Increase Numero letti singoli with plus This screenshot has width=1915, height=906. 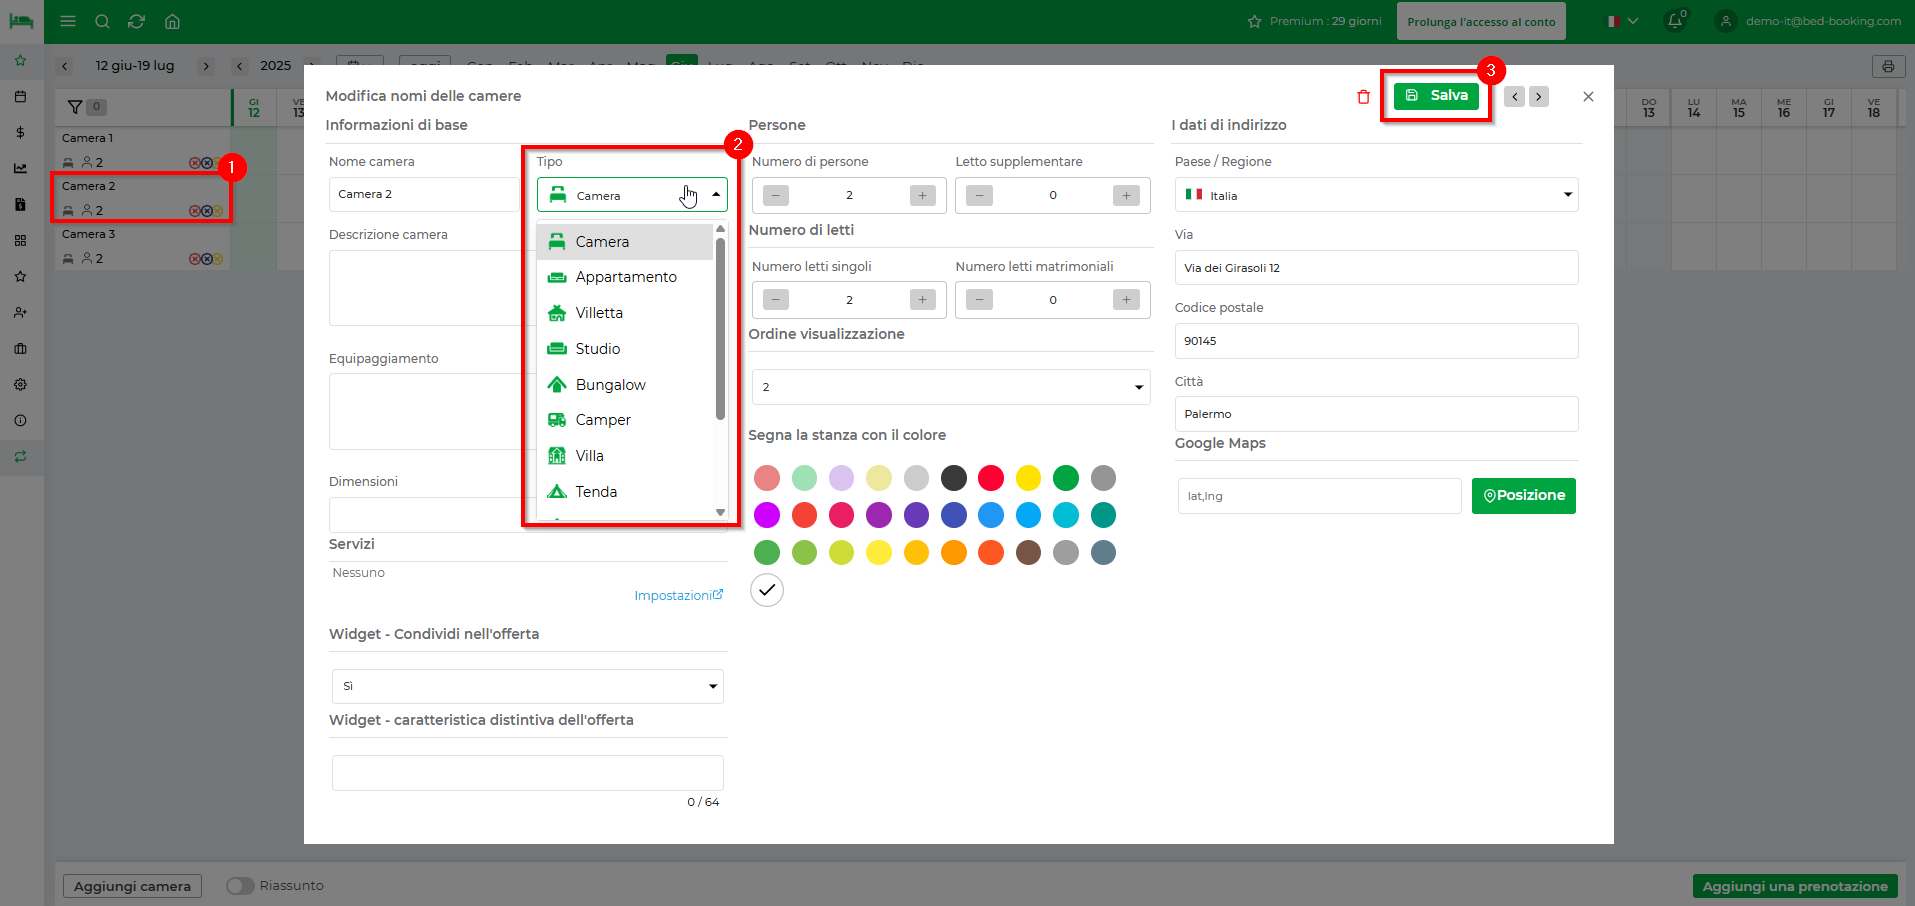coord(923,299)
